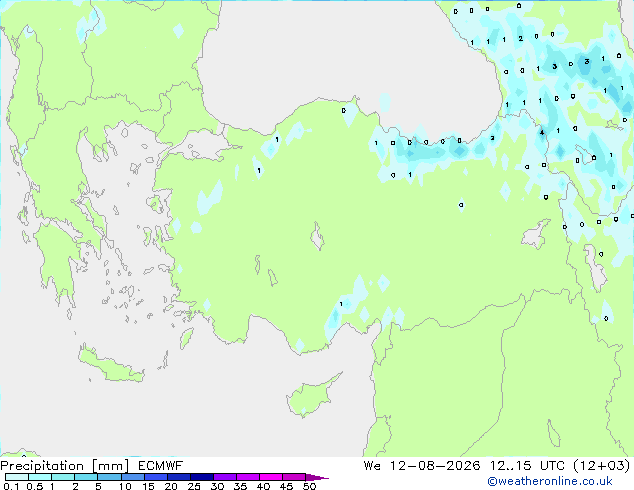Pick the 45–50 mm legend swatch

[294, 477]
